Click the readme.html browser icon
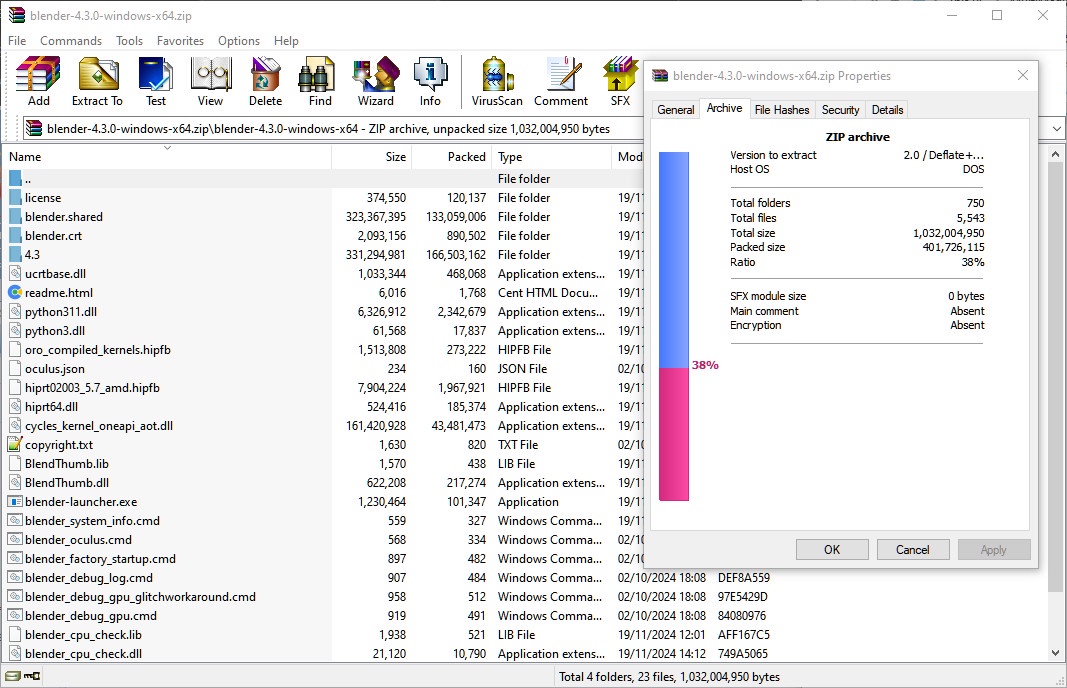 (15, 293)
